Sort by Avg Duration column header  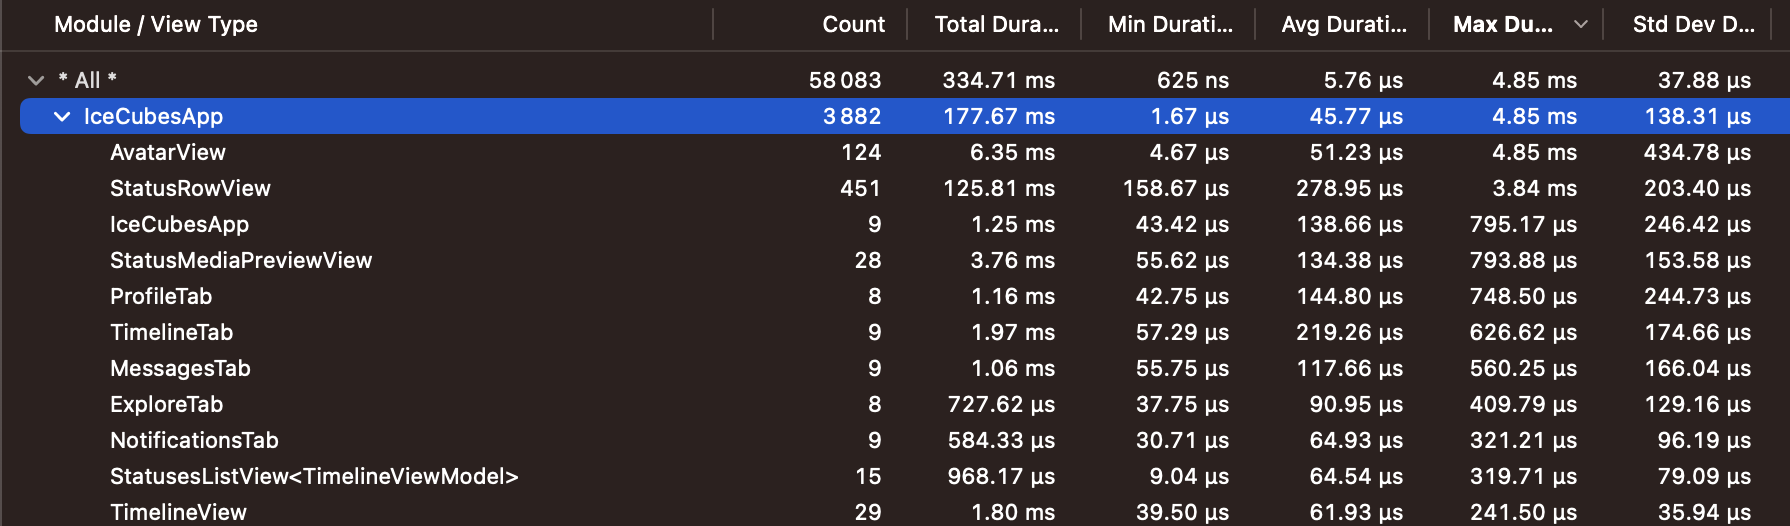pyautogui.click(x=1344, y=24)
